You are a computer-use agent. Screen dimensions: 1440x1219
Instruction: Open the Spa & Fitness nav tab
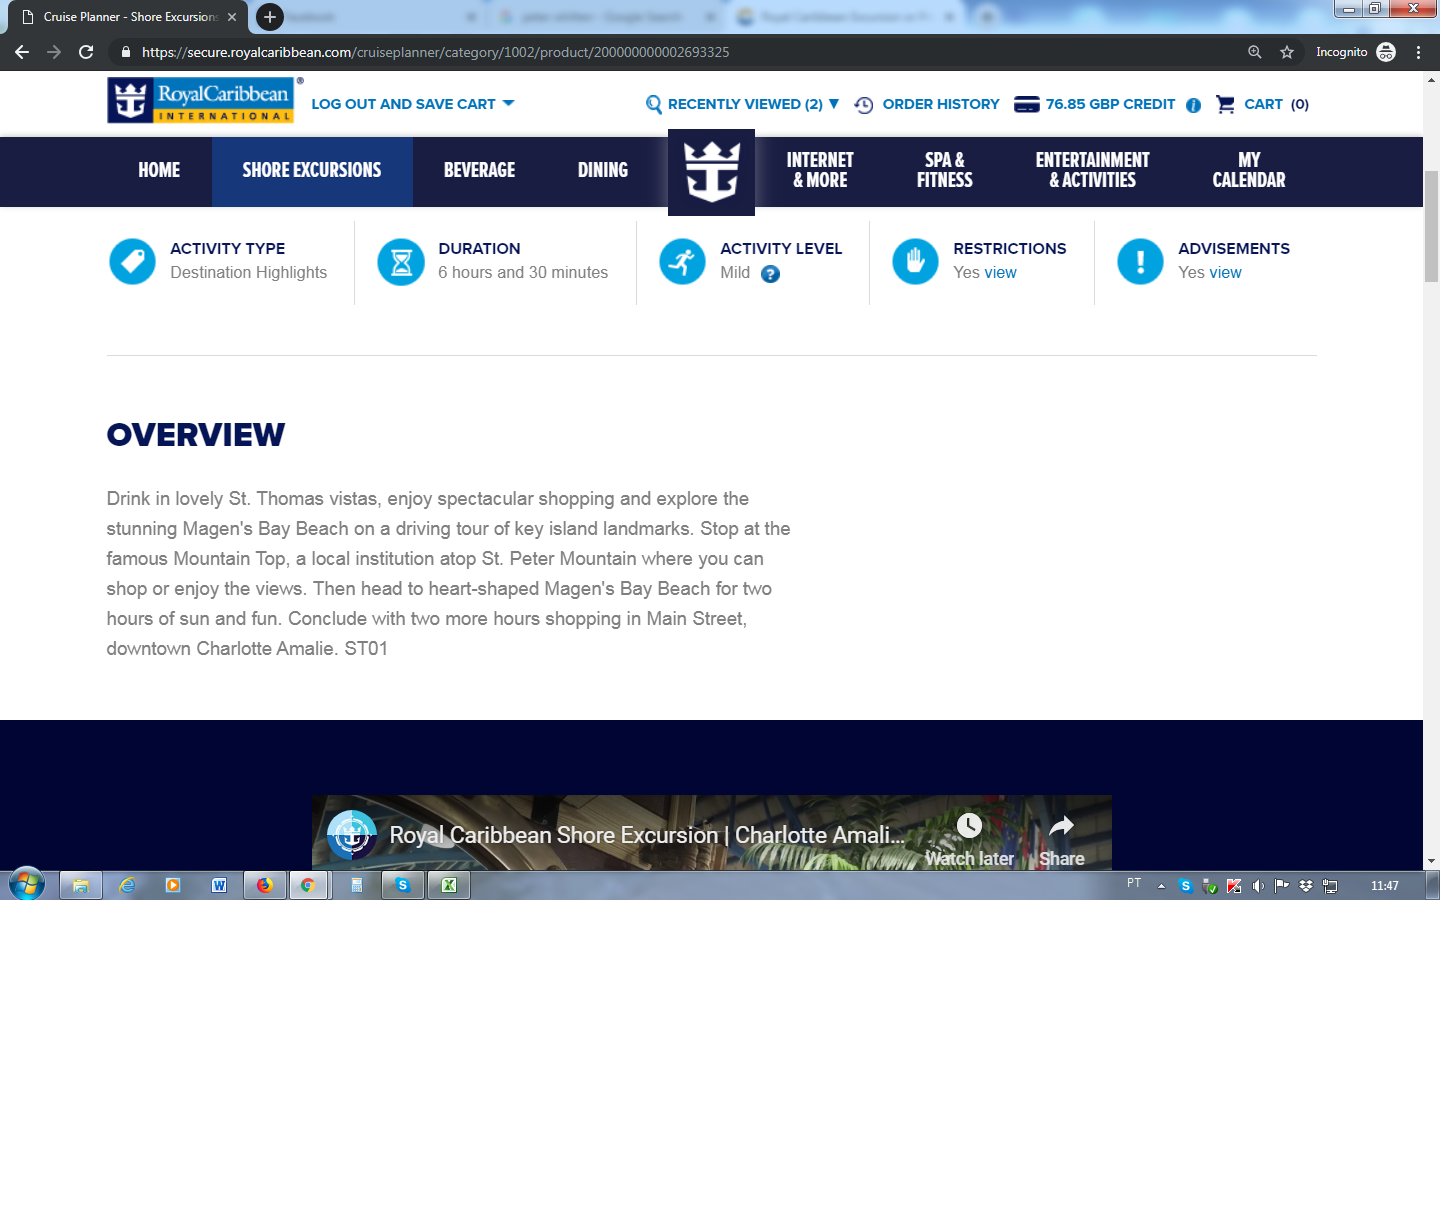(x=945, y=170)
